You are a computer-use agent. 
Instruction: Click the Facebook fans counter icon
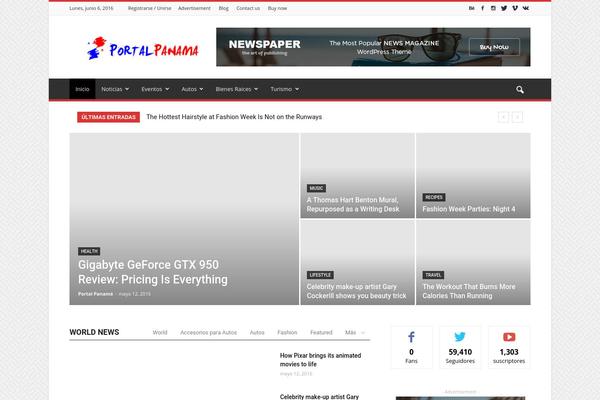click(411, 337)
